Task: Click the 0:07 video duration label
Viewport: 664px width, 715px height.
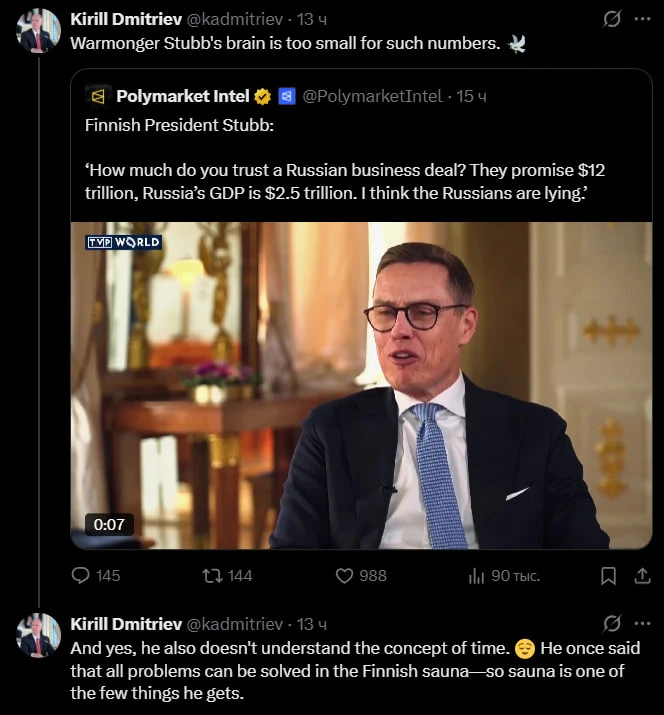Action: tap(109, 524)
